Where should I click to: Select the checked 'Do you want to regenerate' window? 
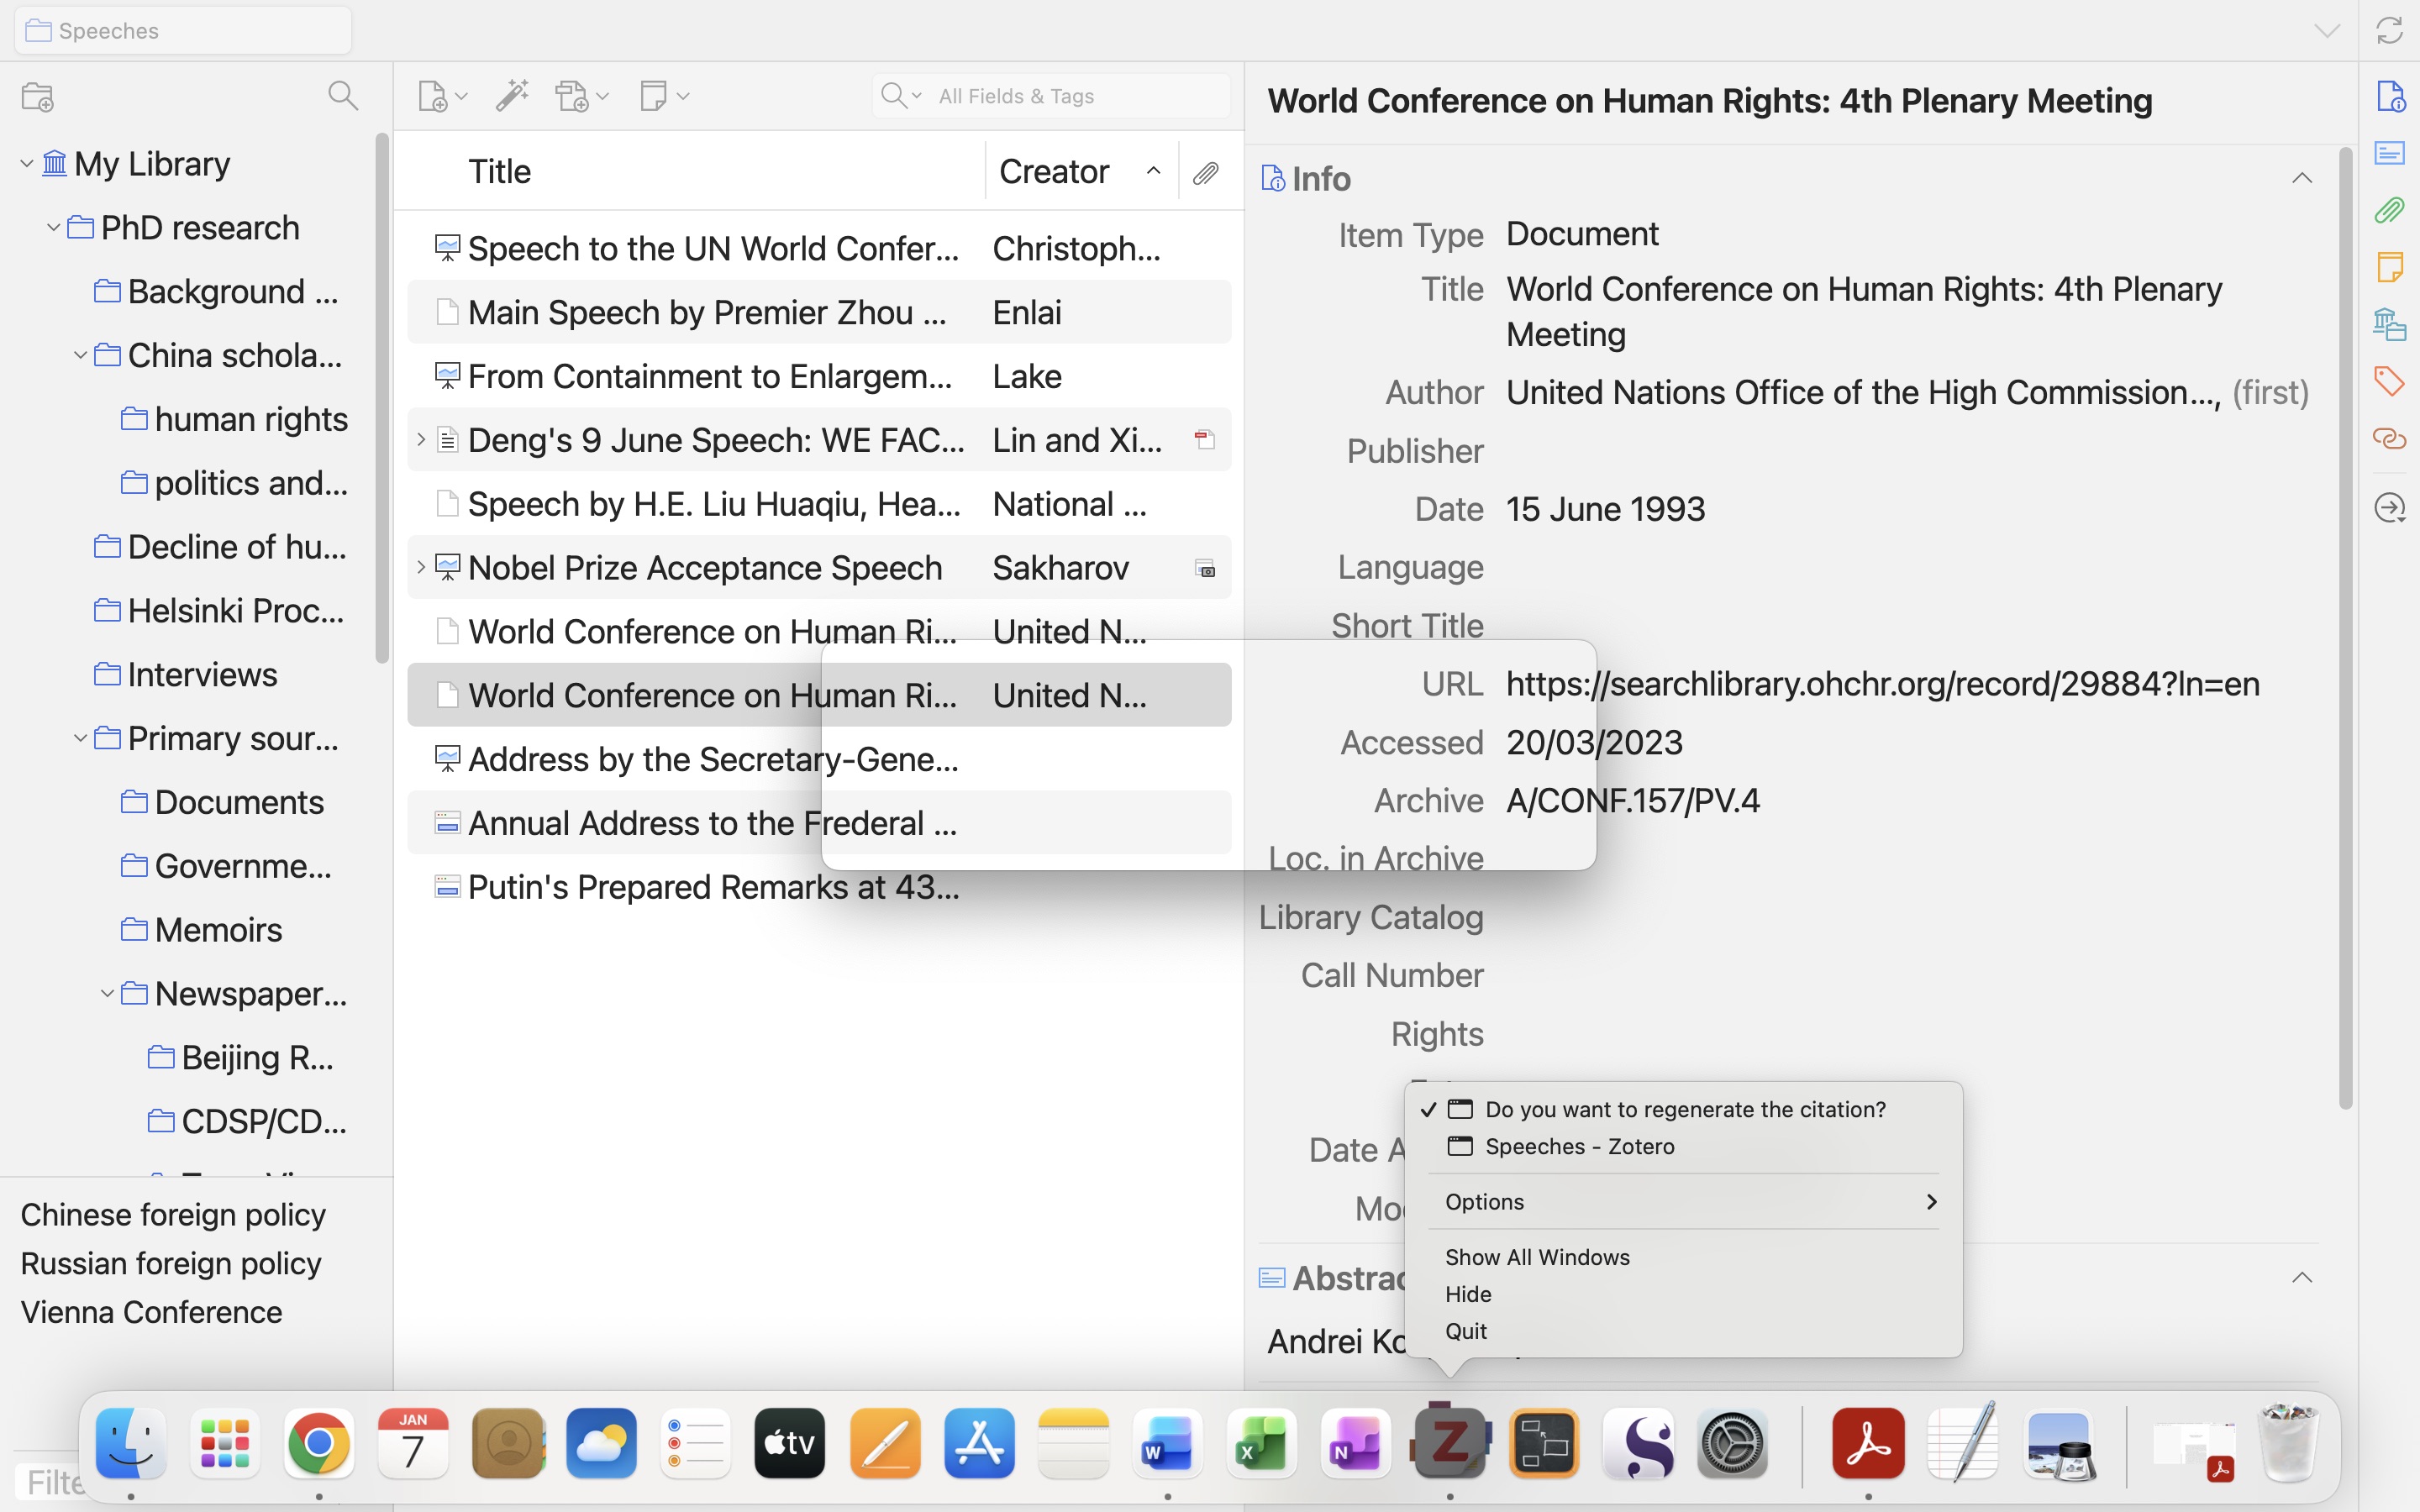coord(1684,1109)
